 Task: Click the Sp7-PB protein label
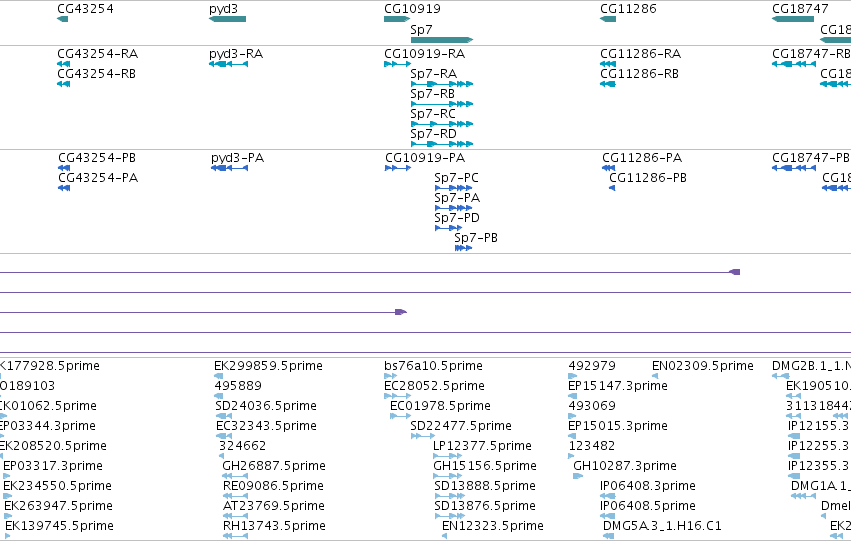coord(476,238)
